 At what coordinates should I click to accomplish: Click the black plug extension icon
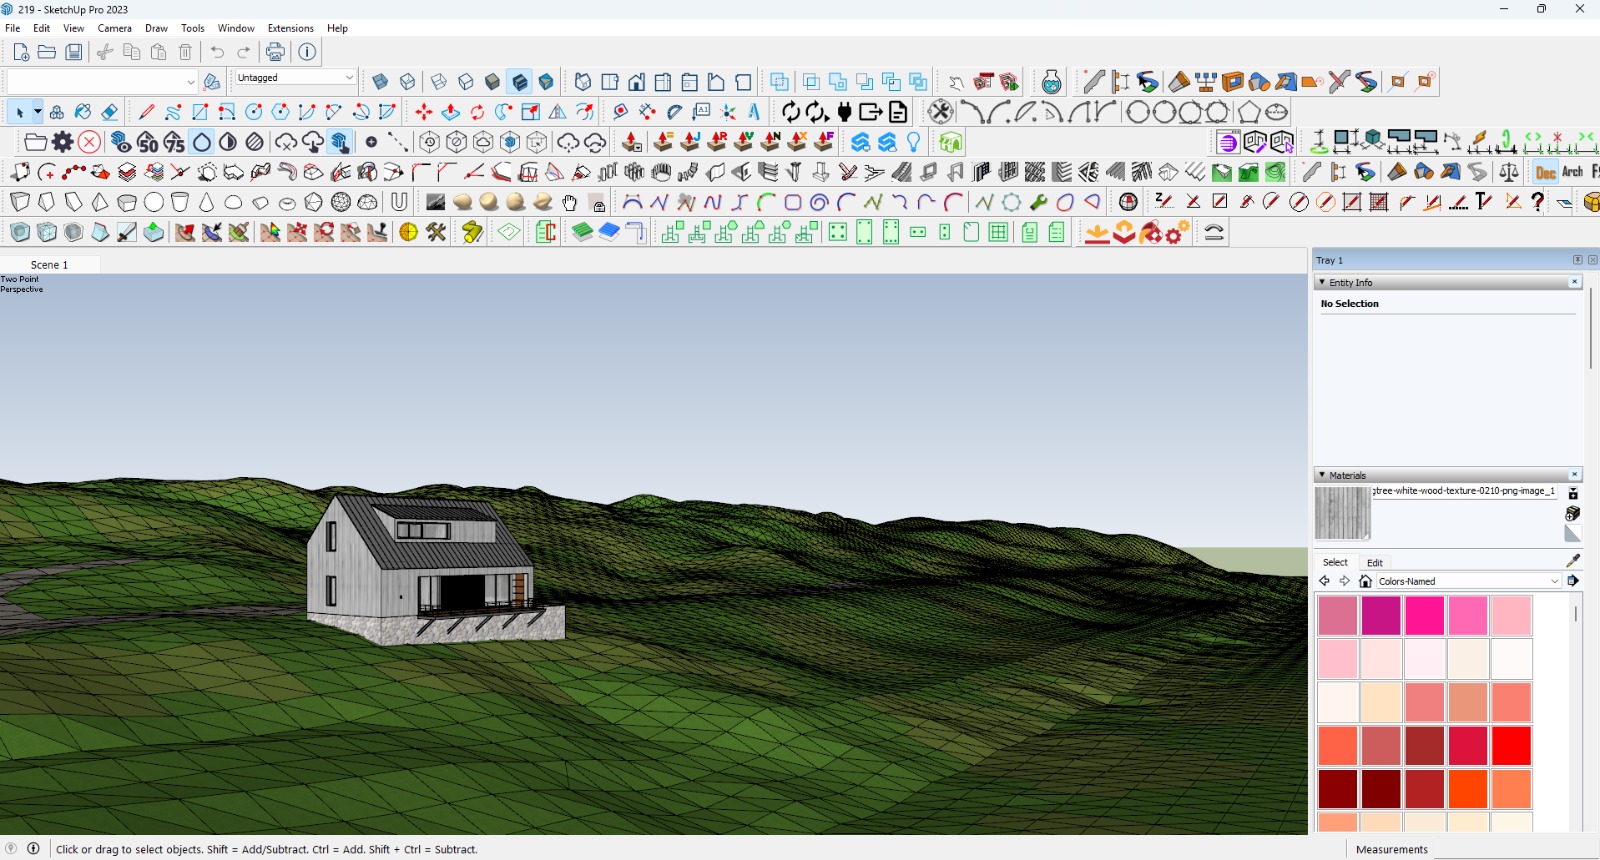pos(845,112)
